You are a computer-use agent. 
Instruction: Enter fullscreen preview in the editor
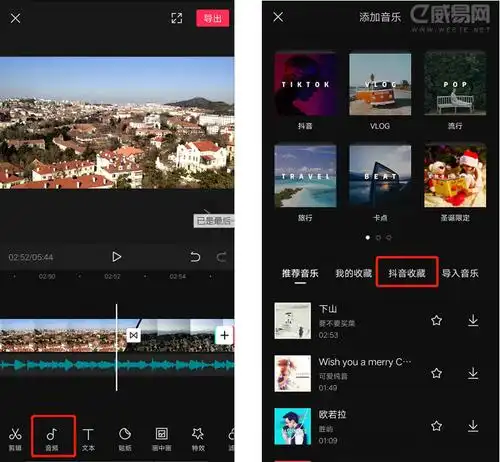click(x=177, y=18)
